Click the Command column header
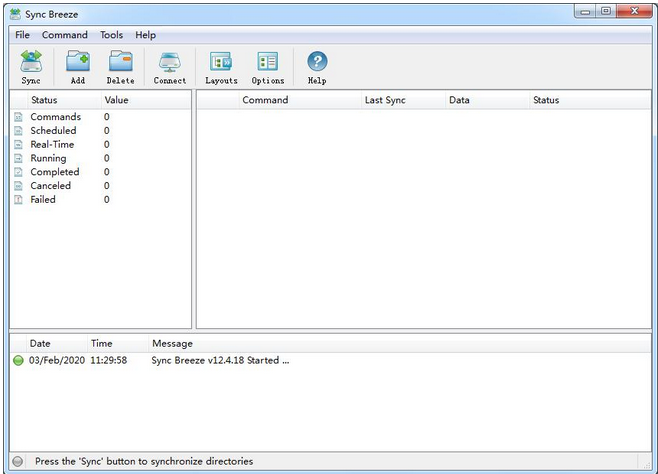The image size is (658, 474). coord(265,100)
